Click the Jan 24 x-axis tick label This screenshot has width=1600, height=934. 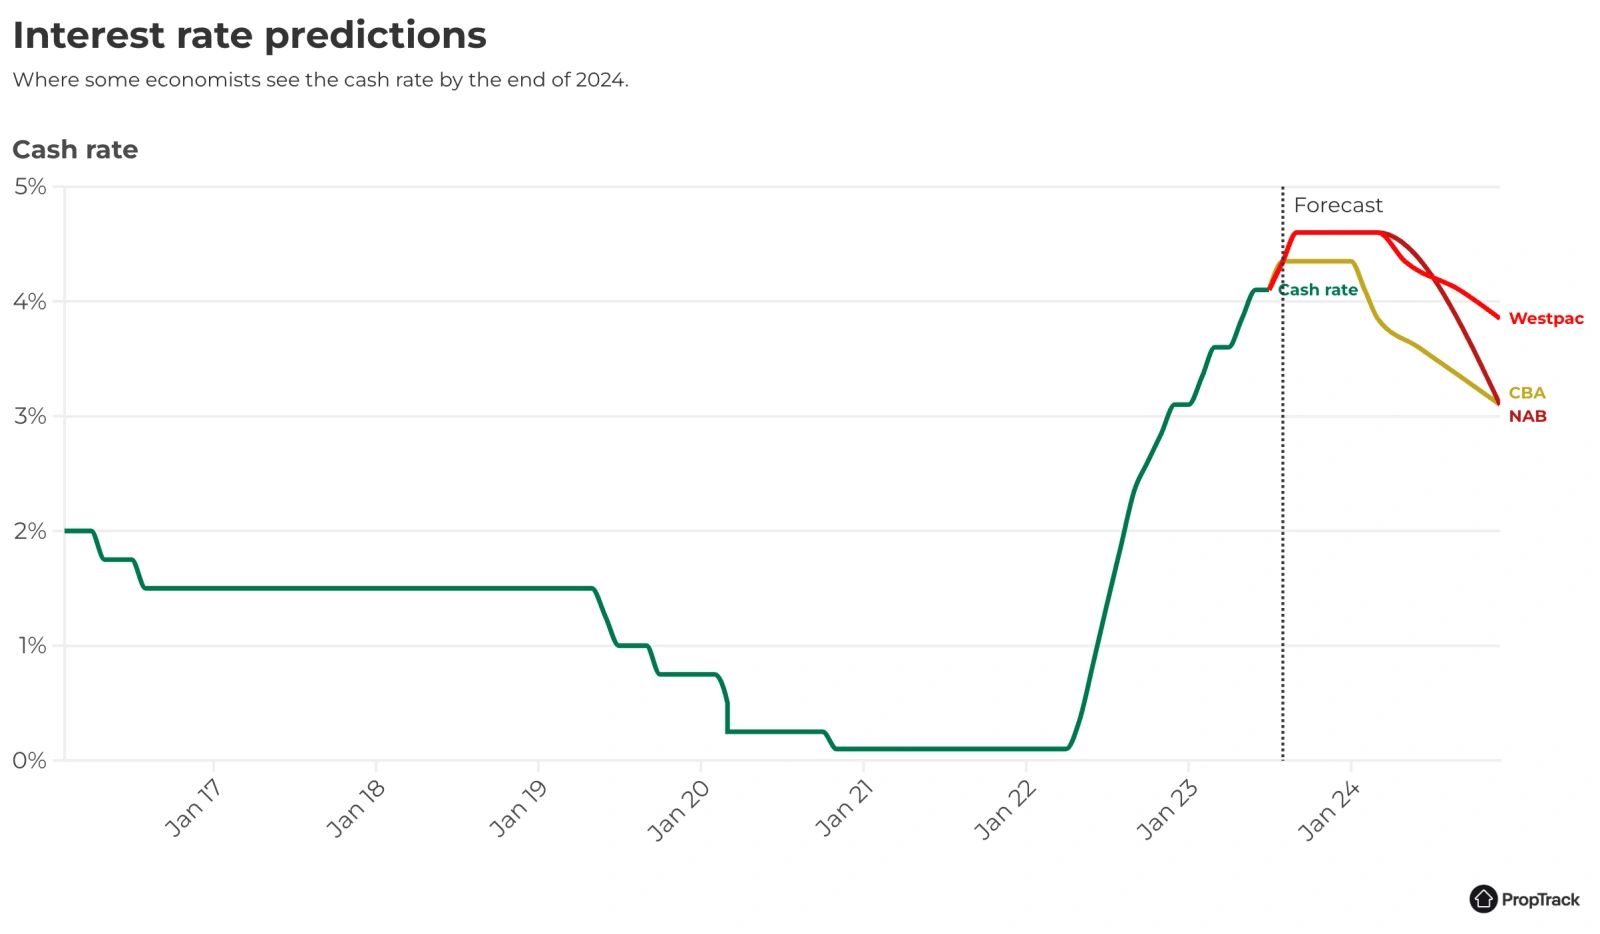click(x=1329, y=809)
